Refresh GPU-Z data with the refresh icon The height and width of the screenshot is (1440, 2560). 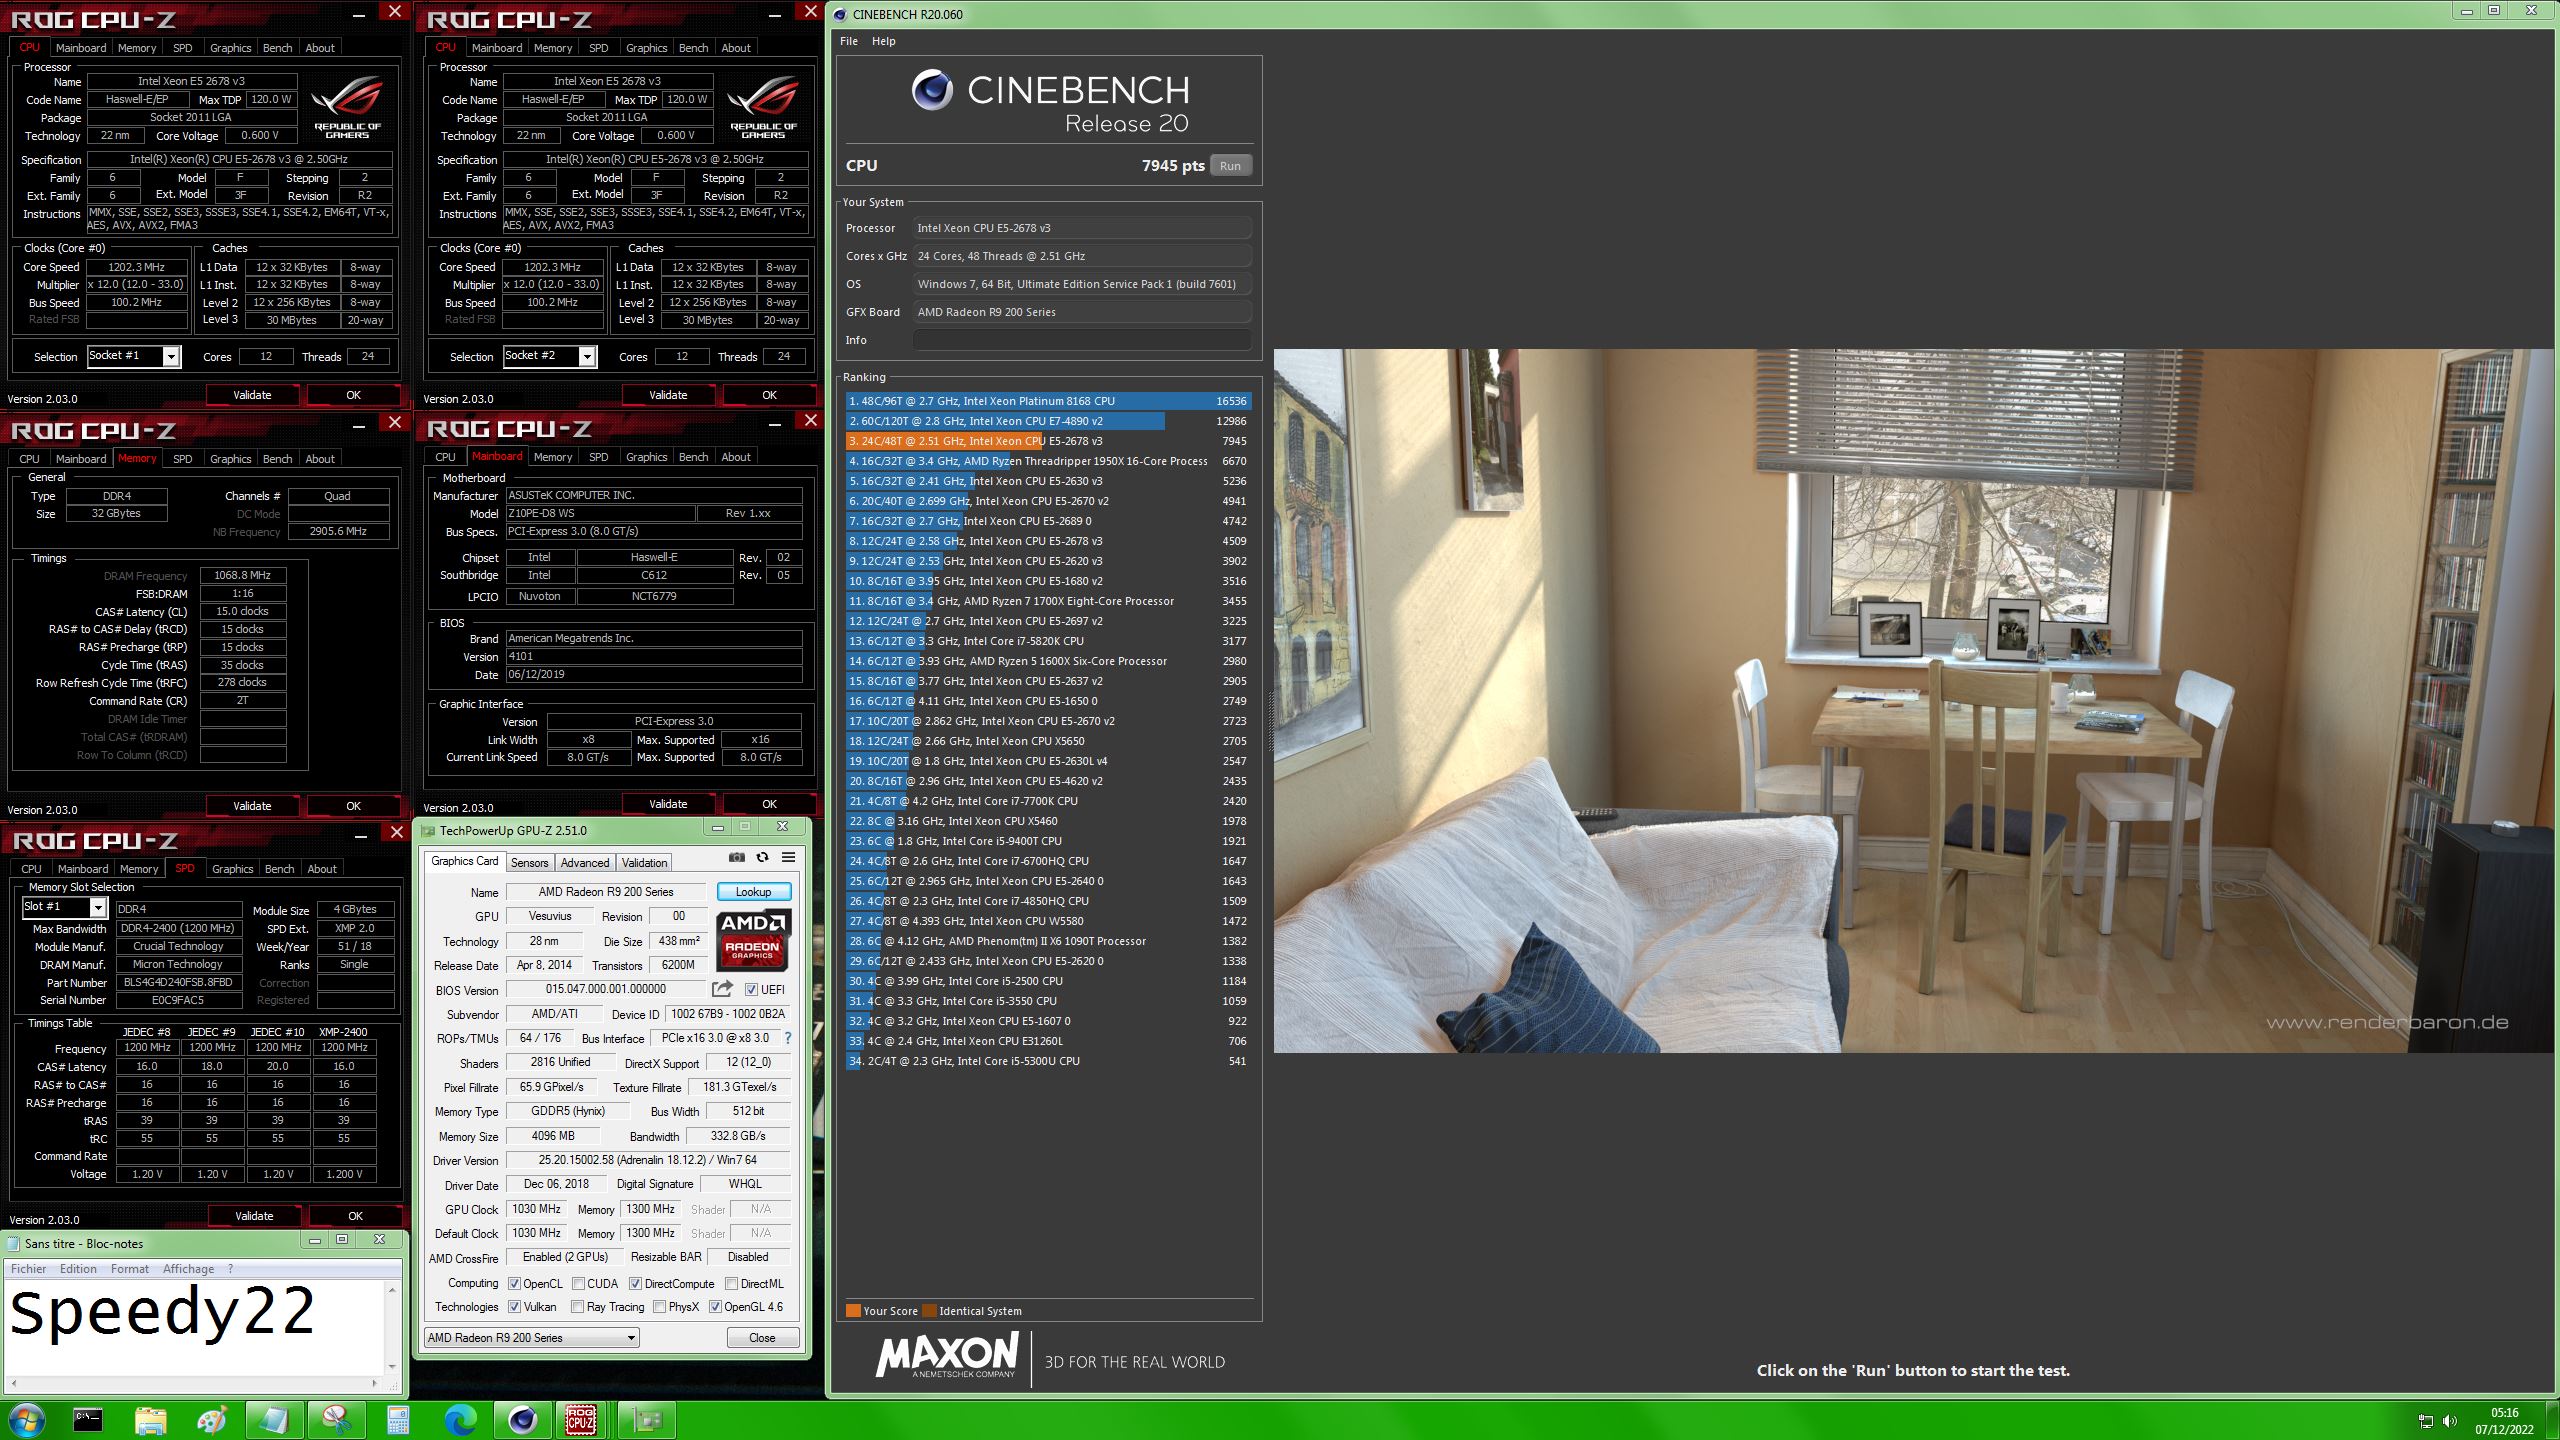pos(762,857)
